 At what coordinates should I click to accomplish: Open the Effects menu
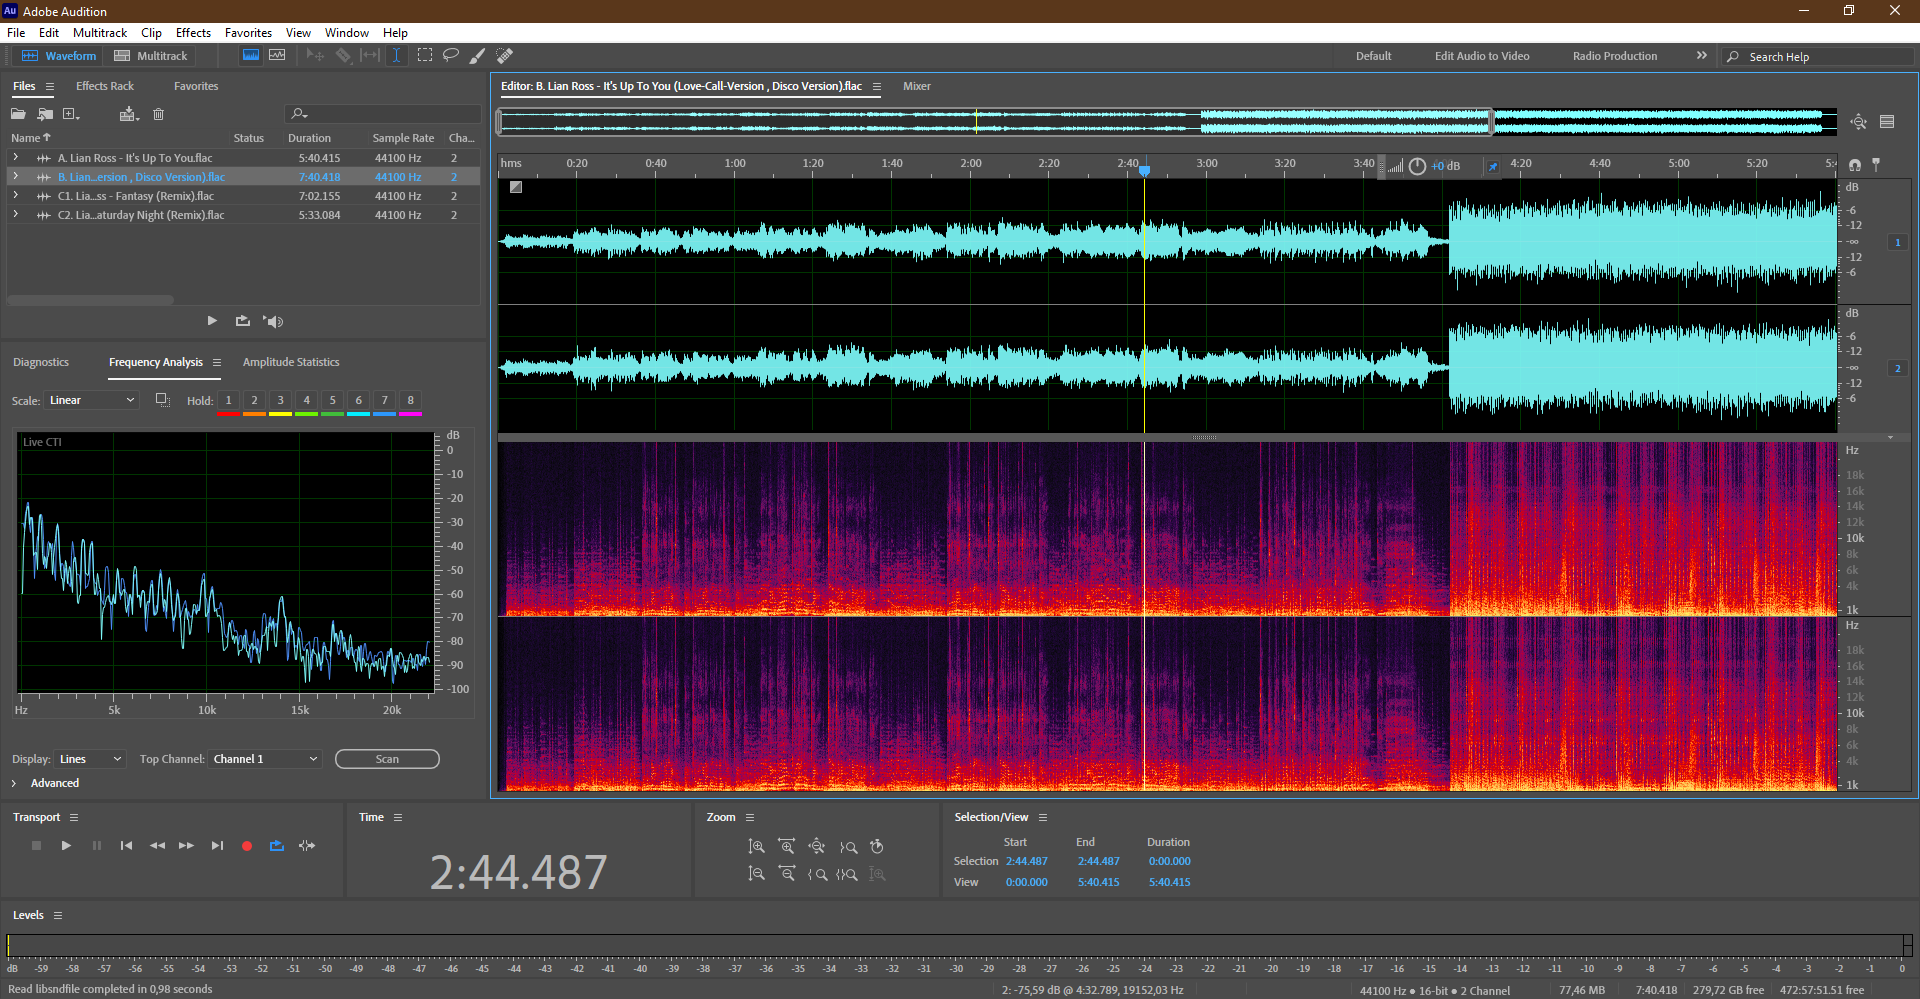coord(193,33)
